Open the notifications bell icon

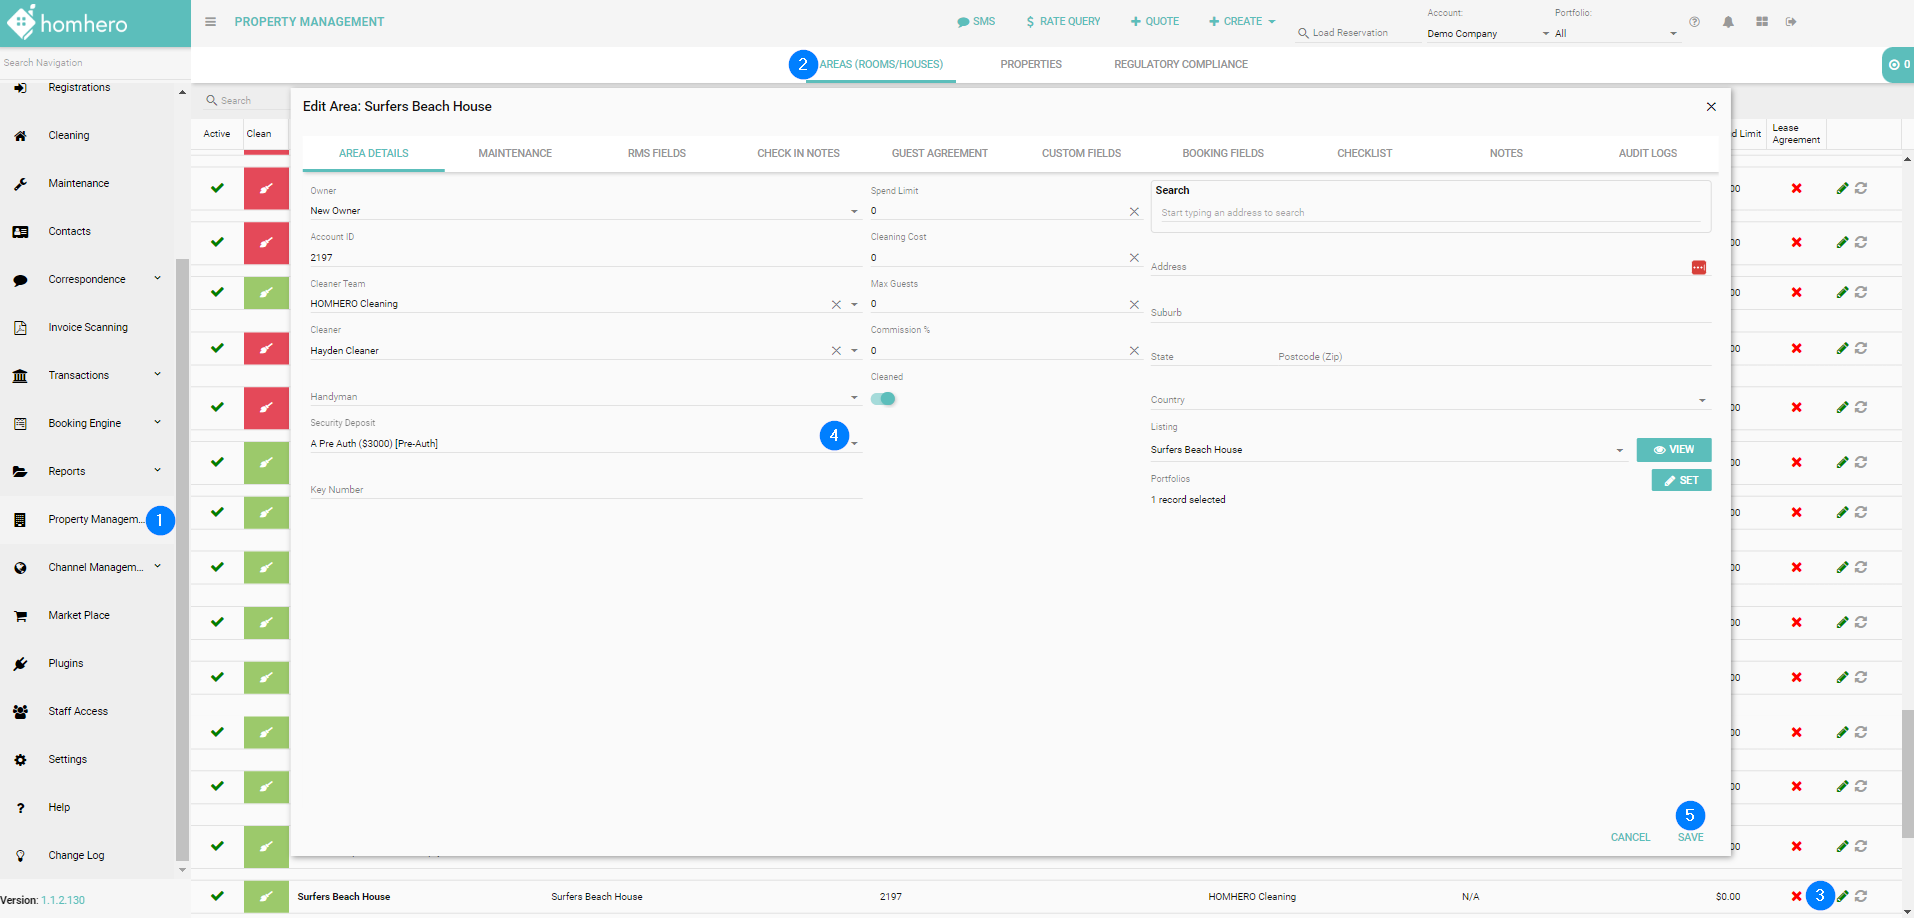[x=1728, y=22]
